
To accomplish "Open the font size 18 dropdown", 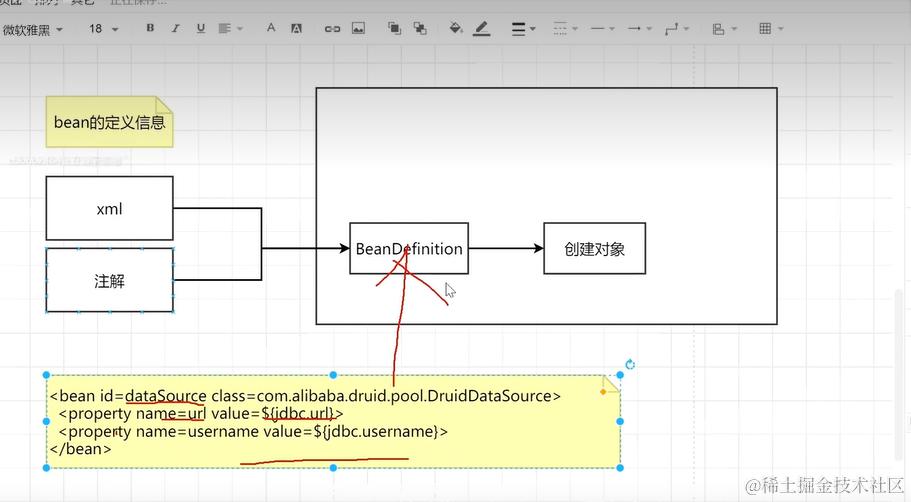I will tap(103, 28).
